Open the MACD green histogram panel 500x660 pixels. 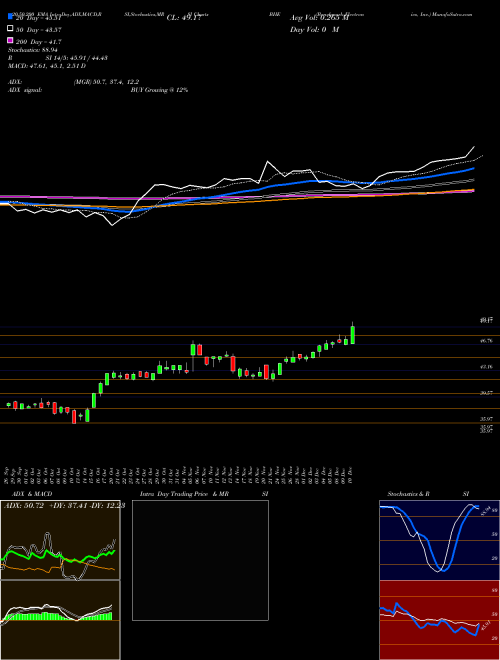(60, 620)
